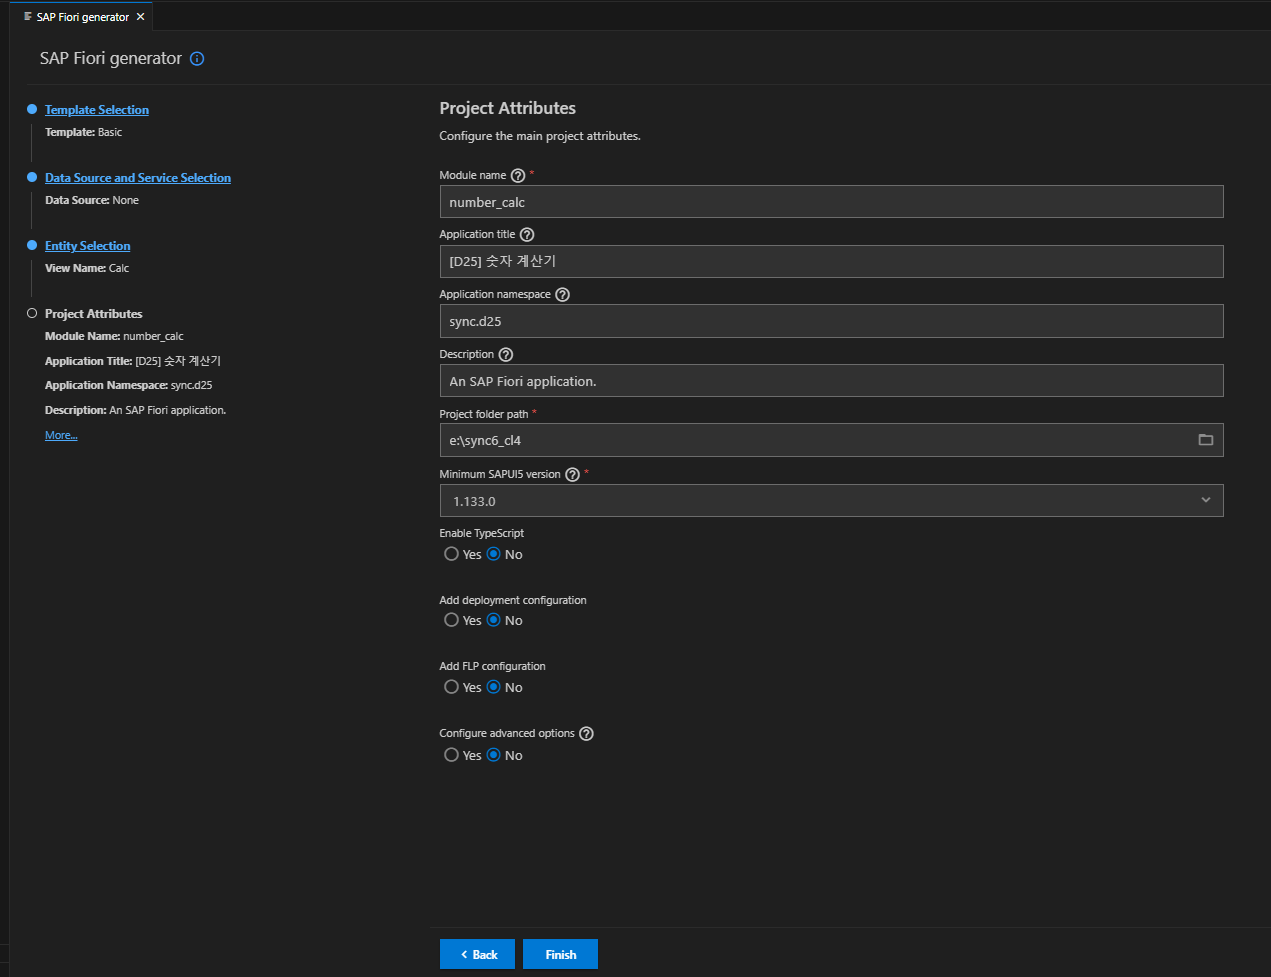Screen dimensions: 1271x977
Task: Open Minimum SAPUI5 version help icon
Action: tap(572, 475)
